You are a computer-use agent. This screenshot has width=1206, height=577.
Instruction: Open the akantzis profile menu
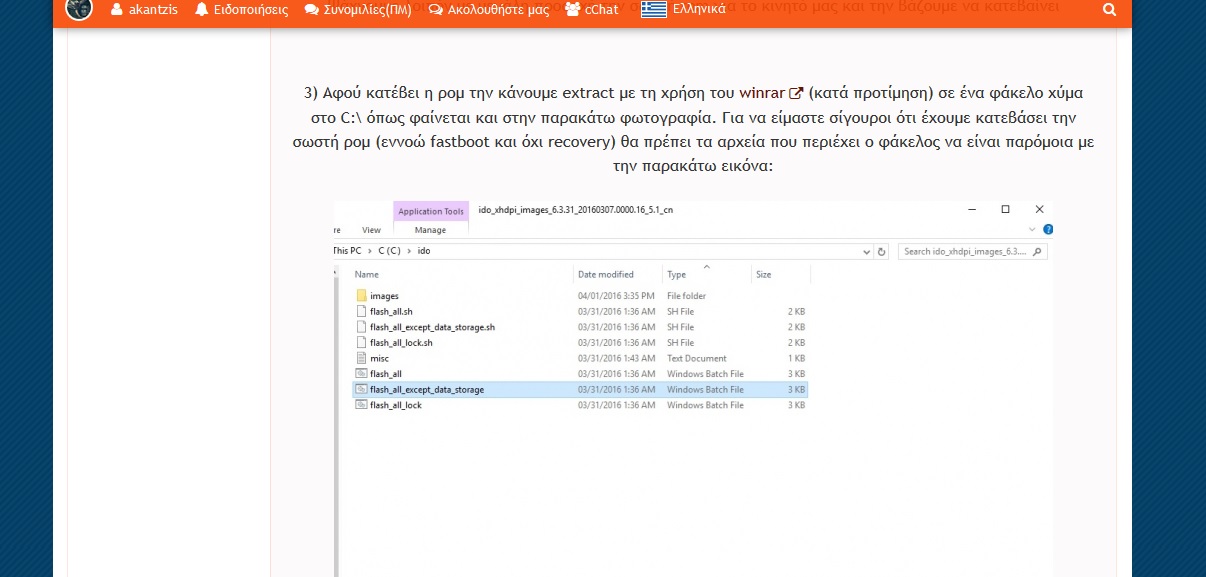(x=144, y=10)
